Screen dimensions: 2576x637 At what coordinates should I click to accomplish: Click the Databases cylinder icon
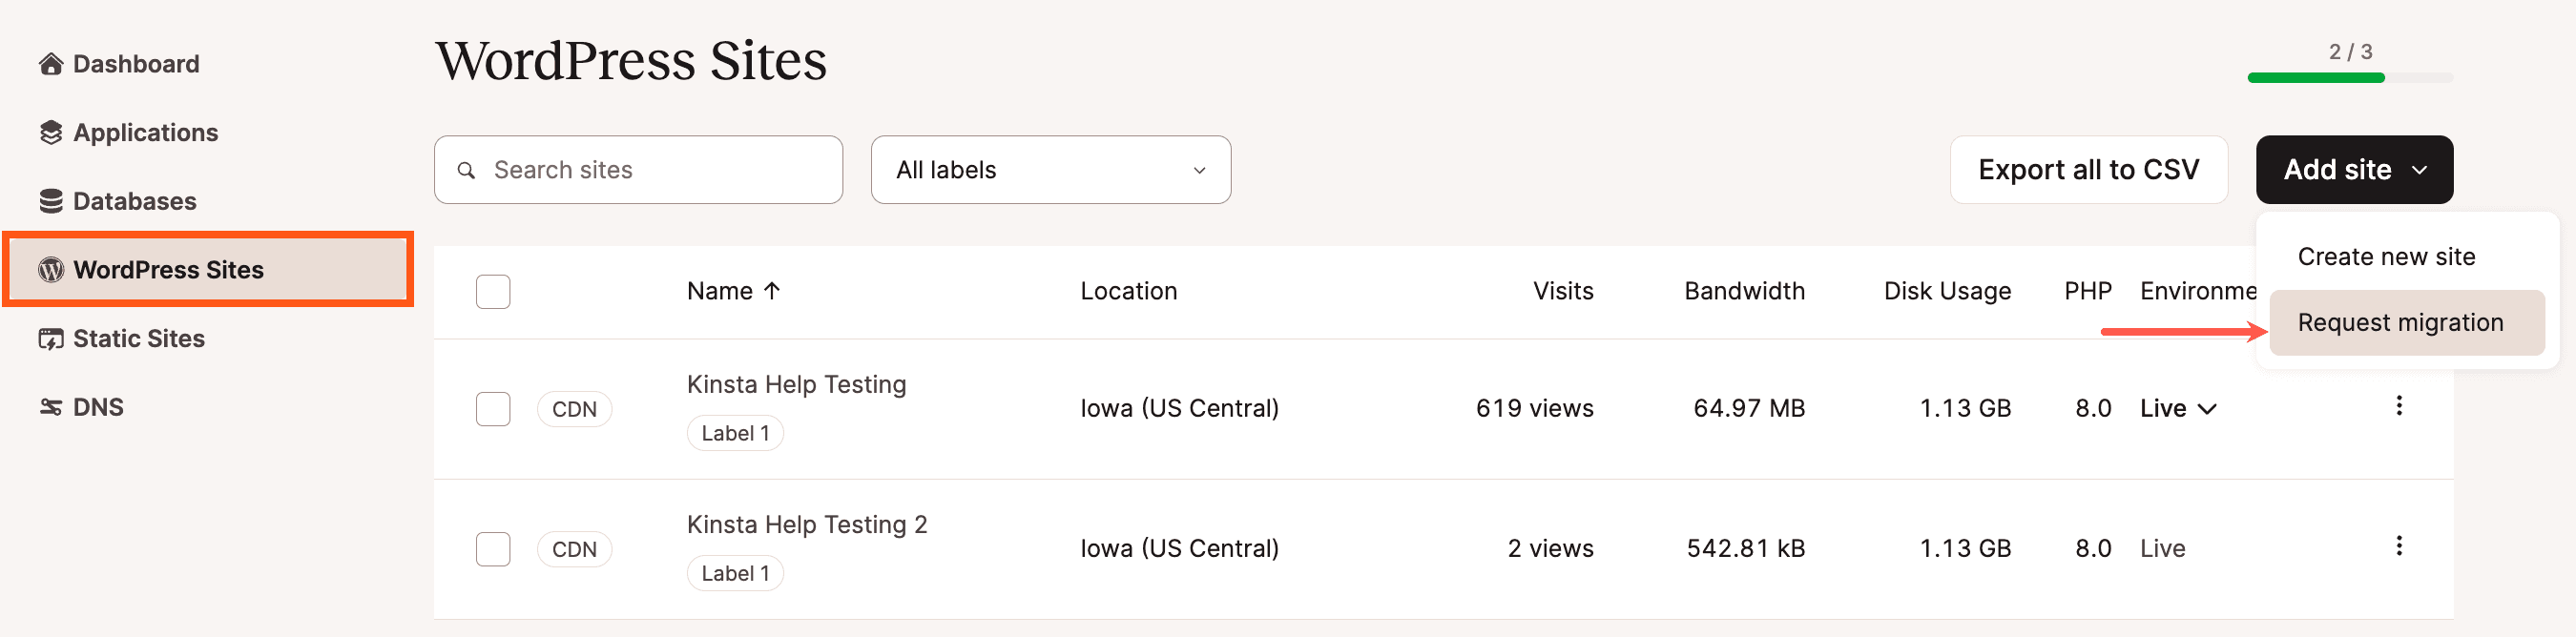click(51, 201)
